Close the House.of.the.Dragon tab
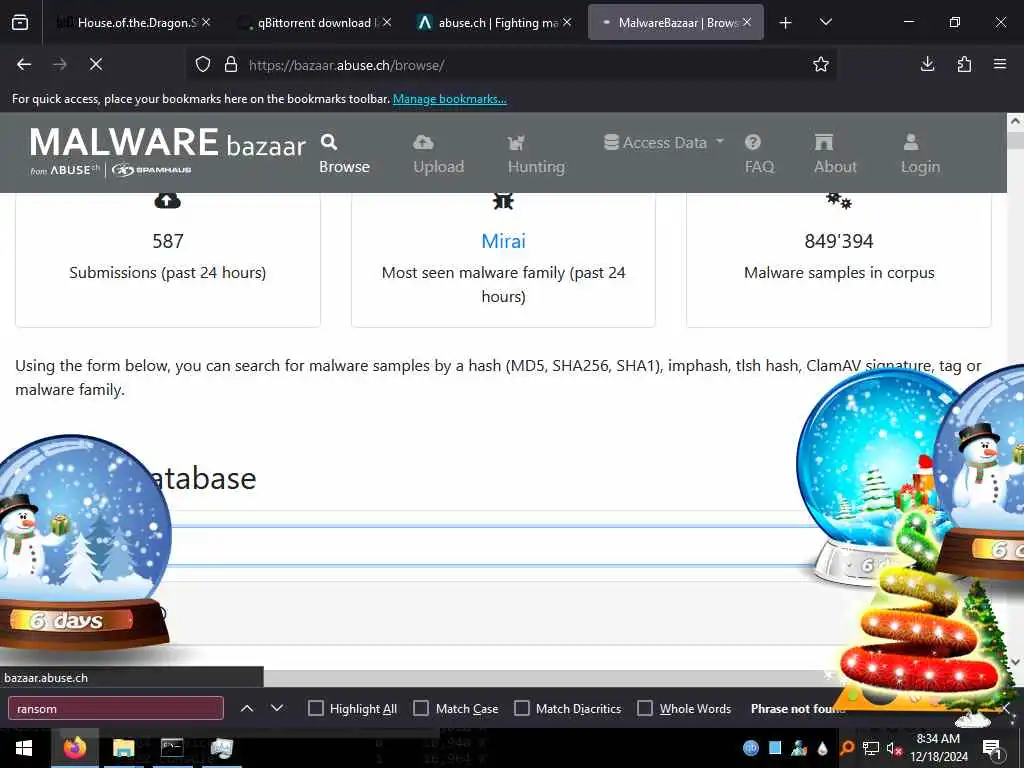Viewport: 1024px width, 768px height. [x=206, y=22]
